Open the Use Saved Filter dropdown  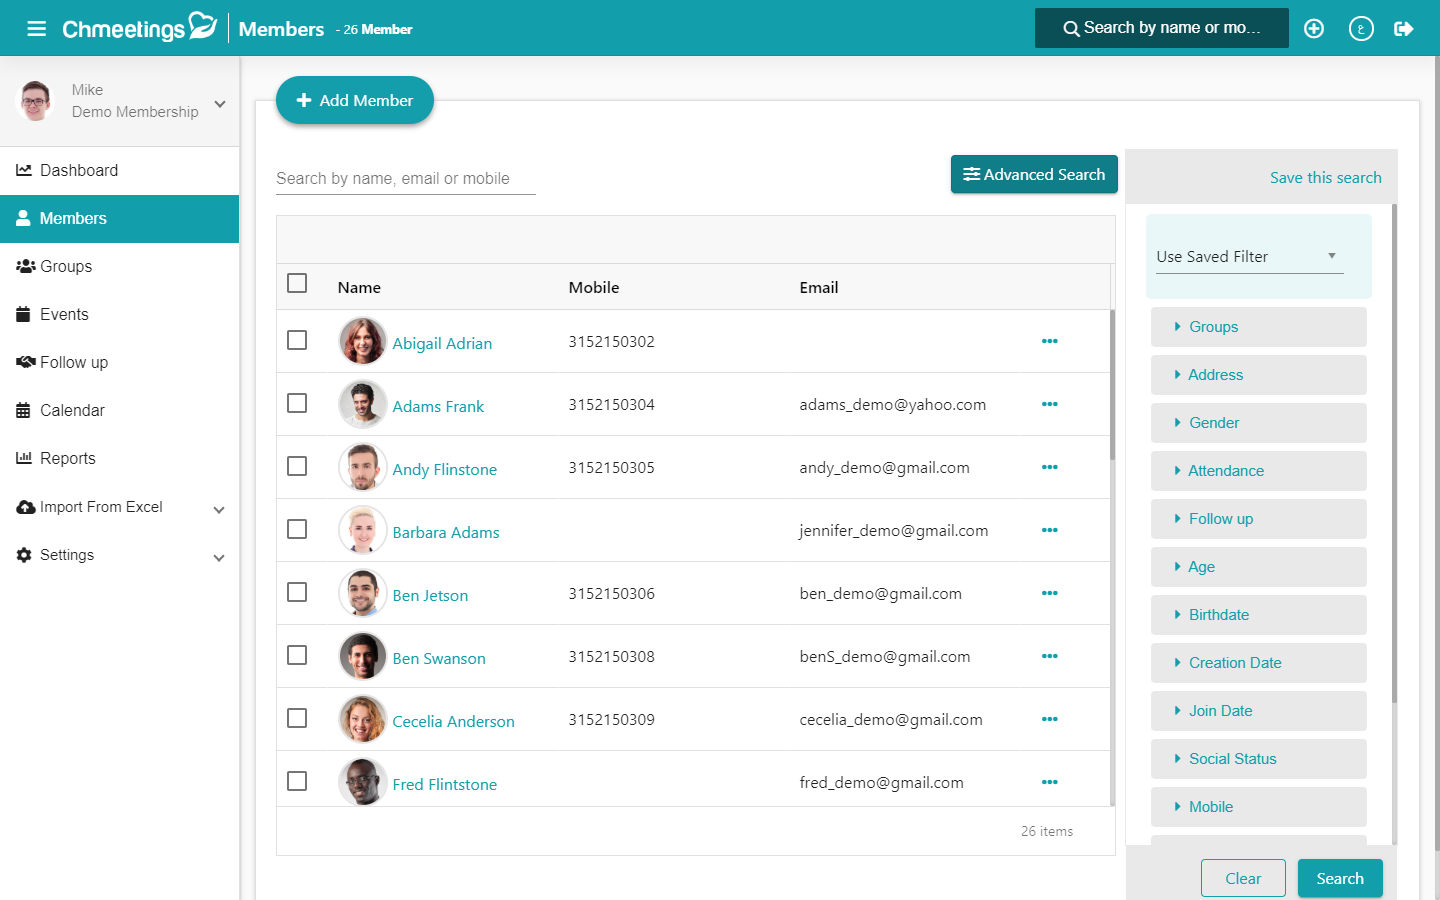pyautogui.click(x=1249, y=257)
